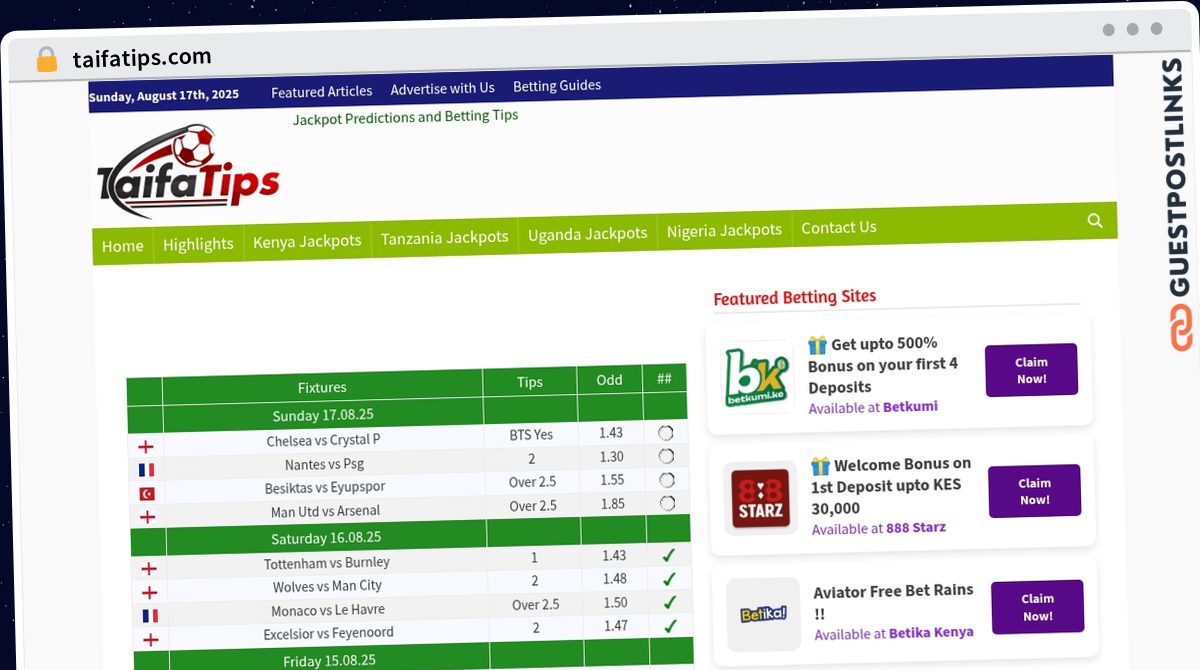The image size is (1200, 670).
Task: Click Tottenham vs Burnley fixture
Action: [x=327, y=563]
